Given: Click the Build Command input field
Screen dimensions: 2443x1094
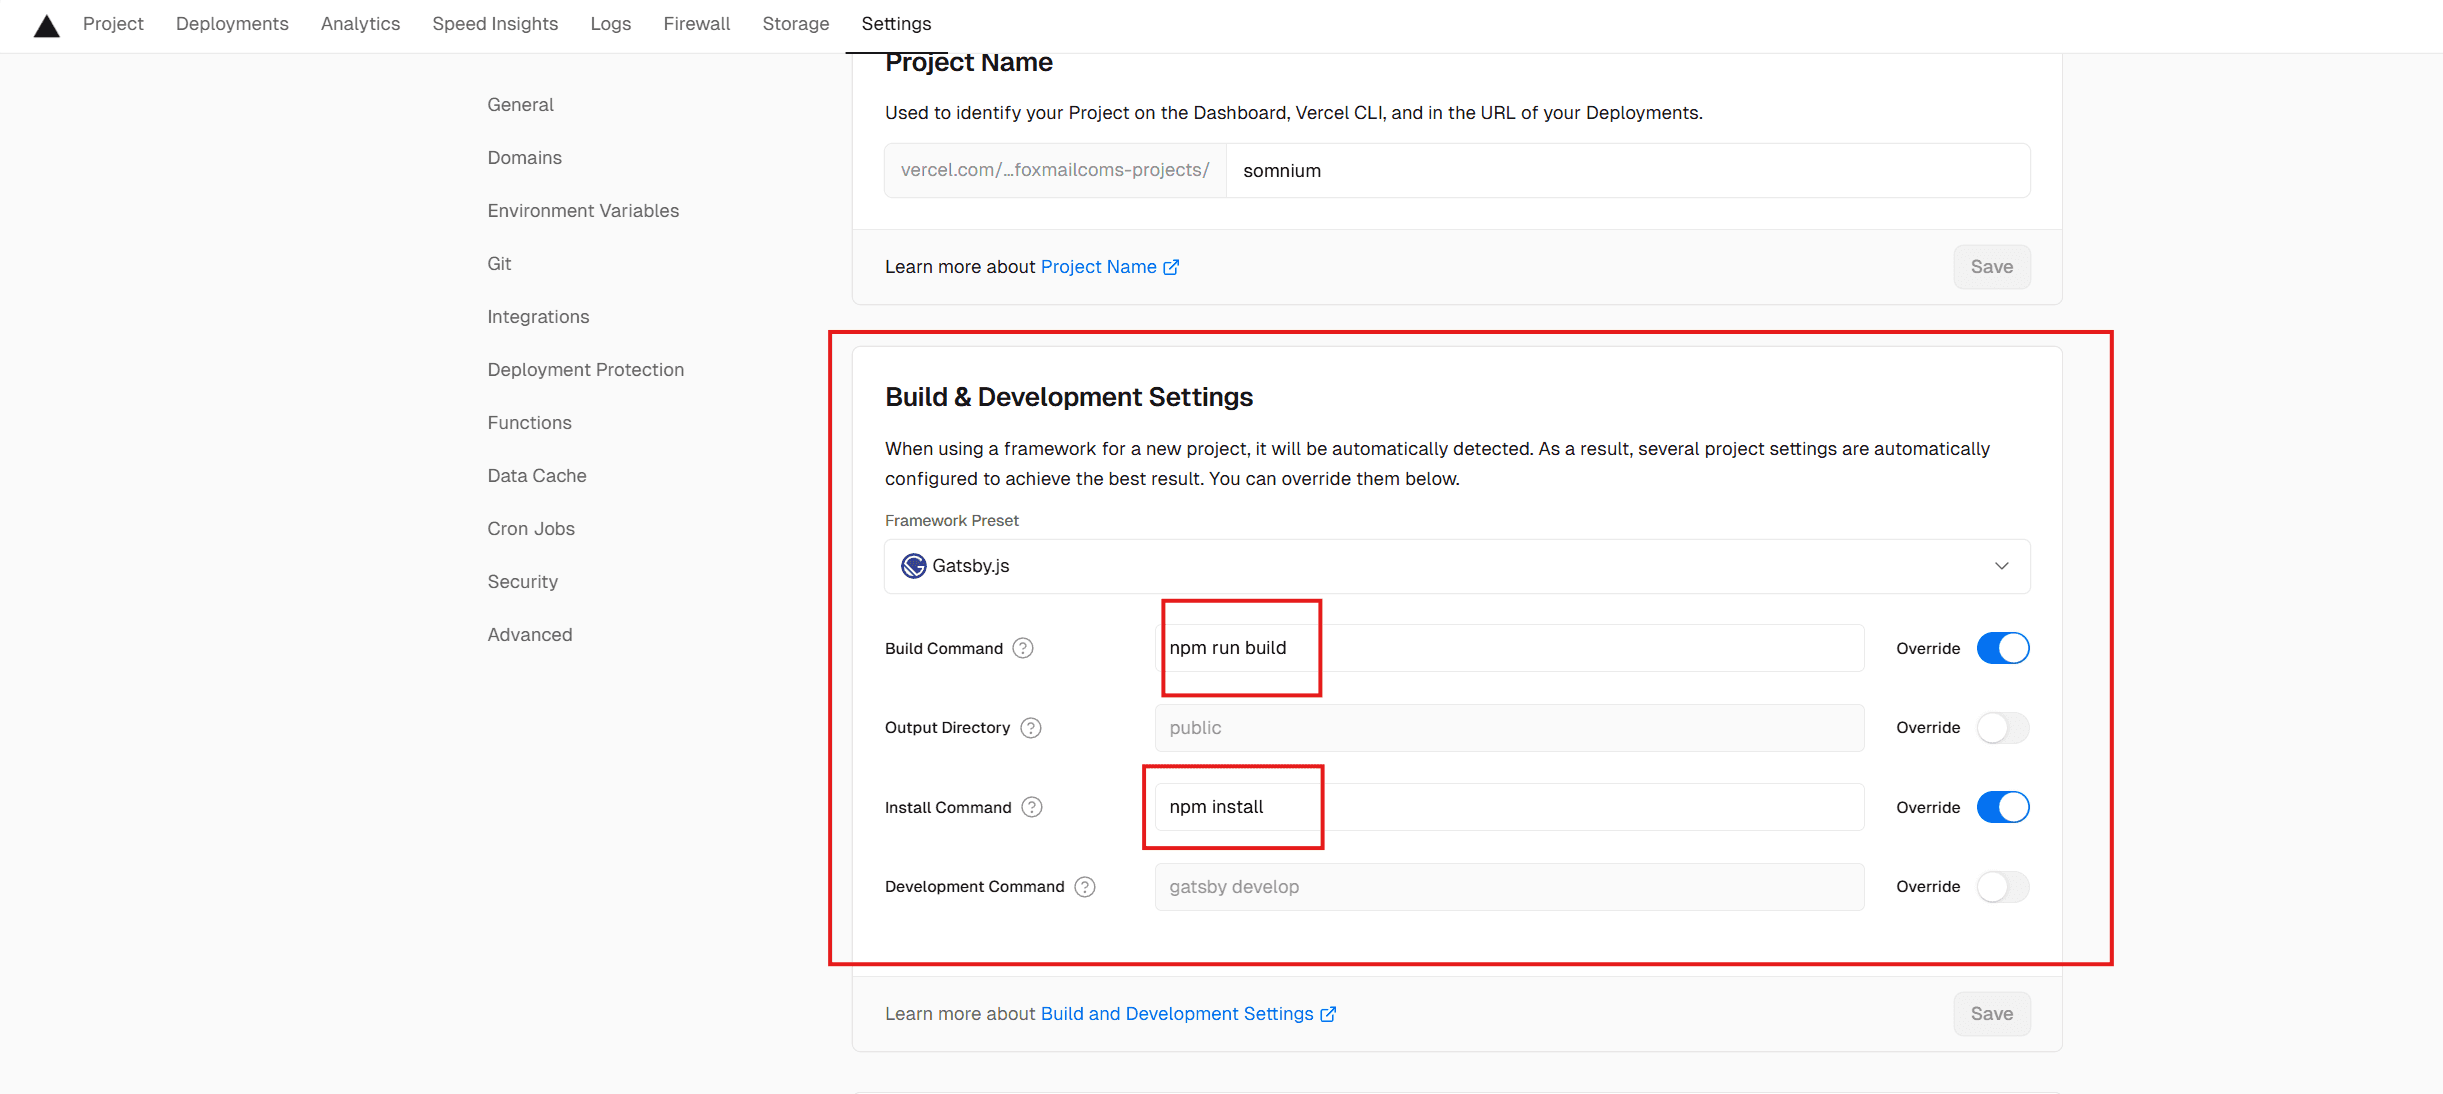Looking at the screenshot, I should [1509, 648].
